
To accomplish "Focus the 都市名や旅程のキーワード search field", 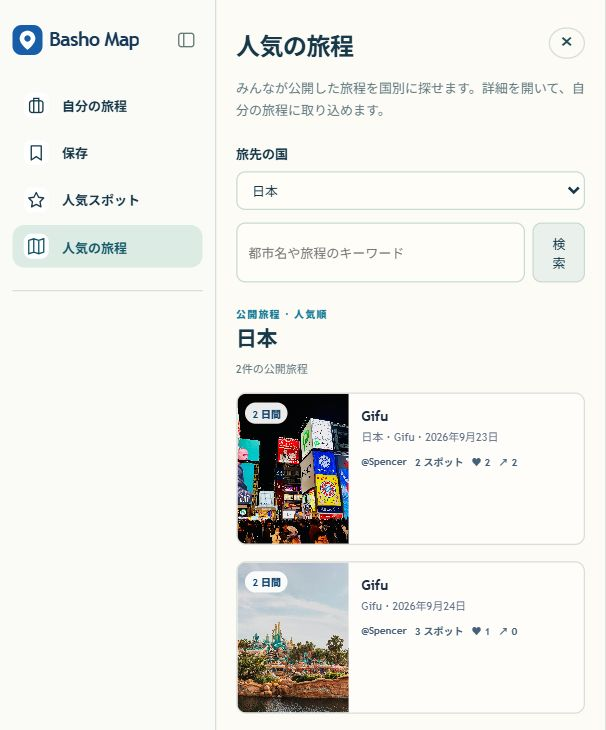I will 381,252.
